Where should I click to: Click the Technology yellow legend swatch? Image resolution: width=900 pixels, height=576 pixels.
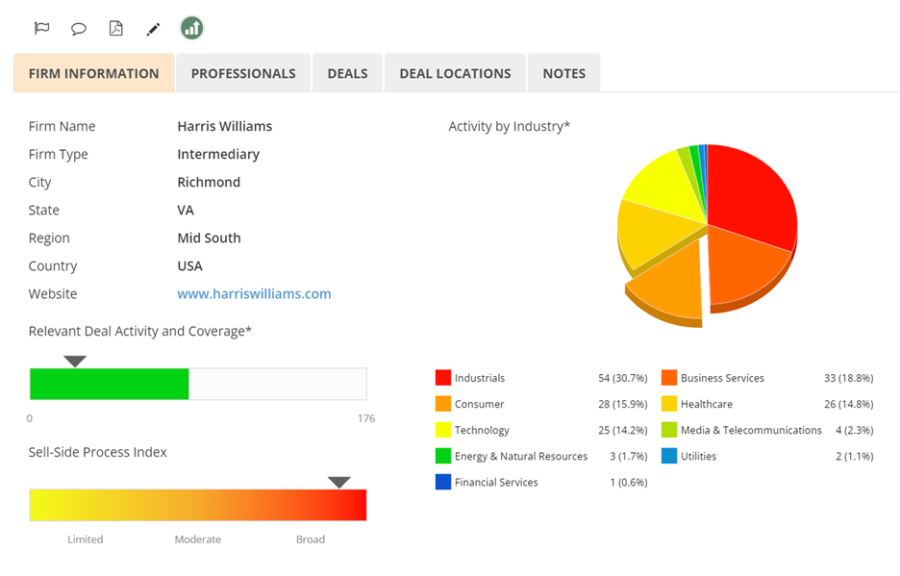443,430
